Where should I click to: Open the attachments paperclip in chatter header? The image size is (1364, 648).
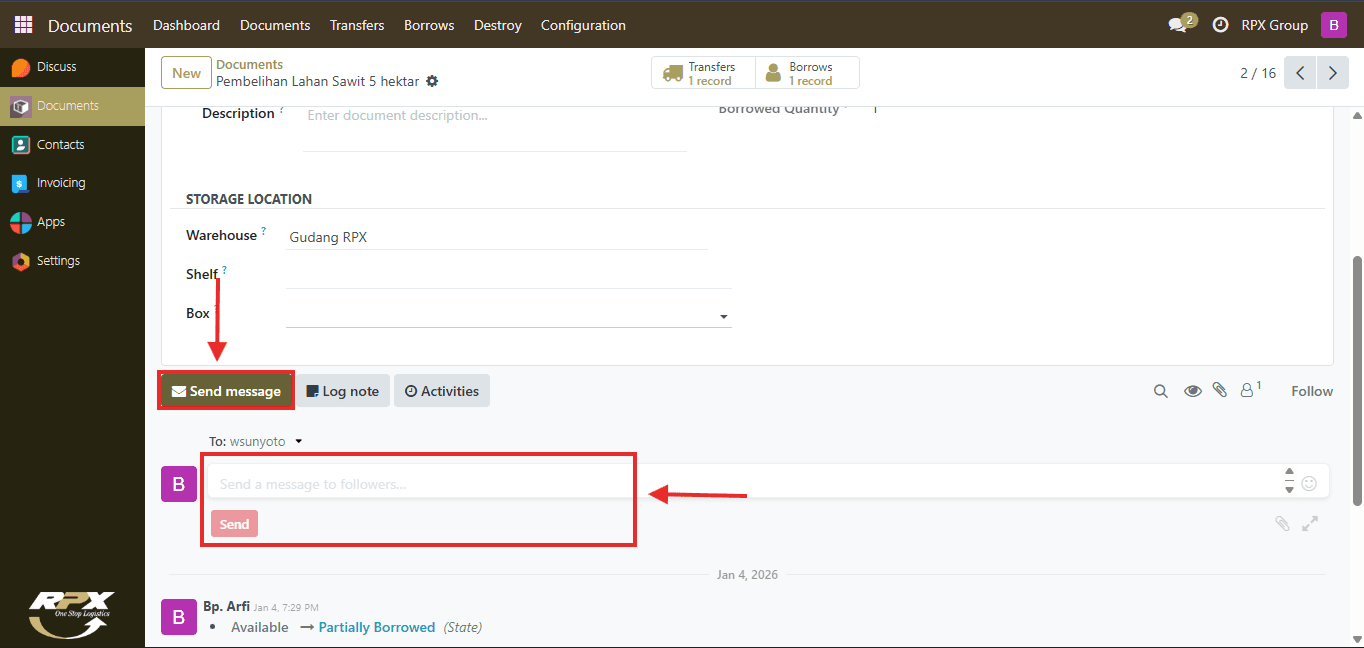tap(1220, 391)
